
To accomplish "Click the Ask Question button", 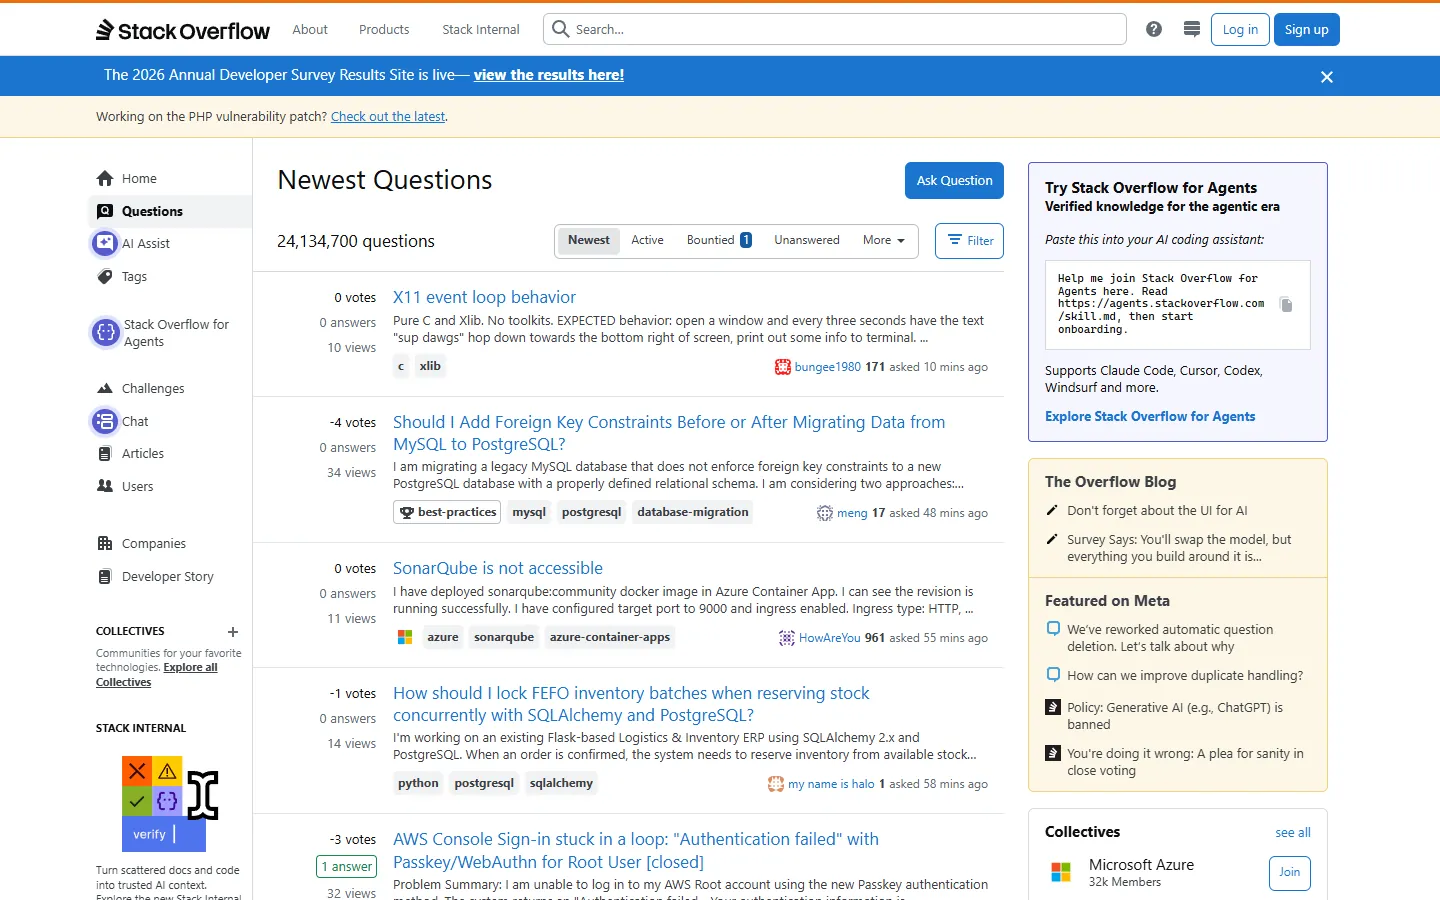I will click(954, 180).
